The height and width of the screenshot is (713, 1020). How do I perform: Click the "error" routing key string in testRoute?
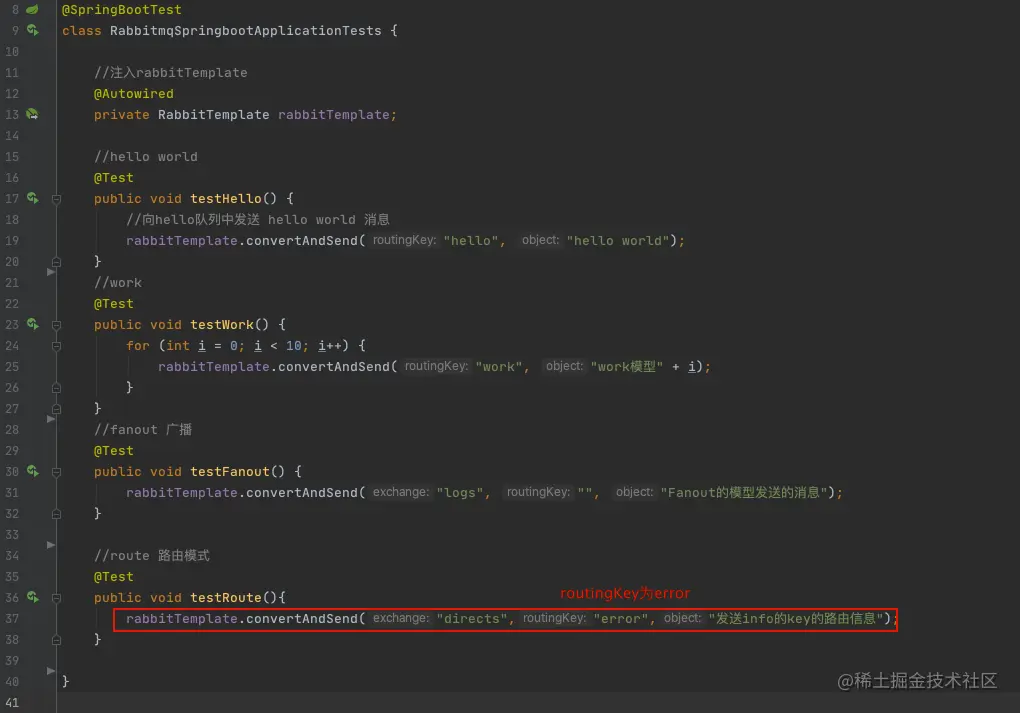point(621,619)
